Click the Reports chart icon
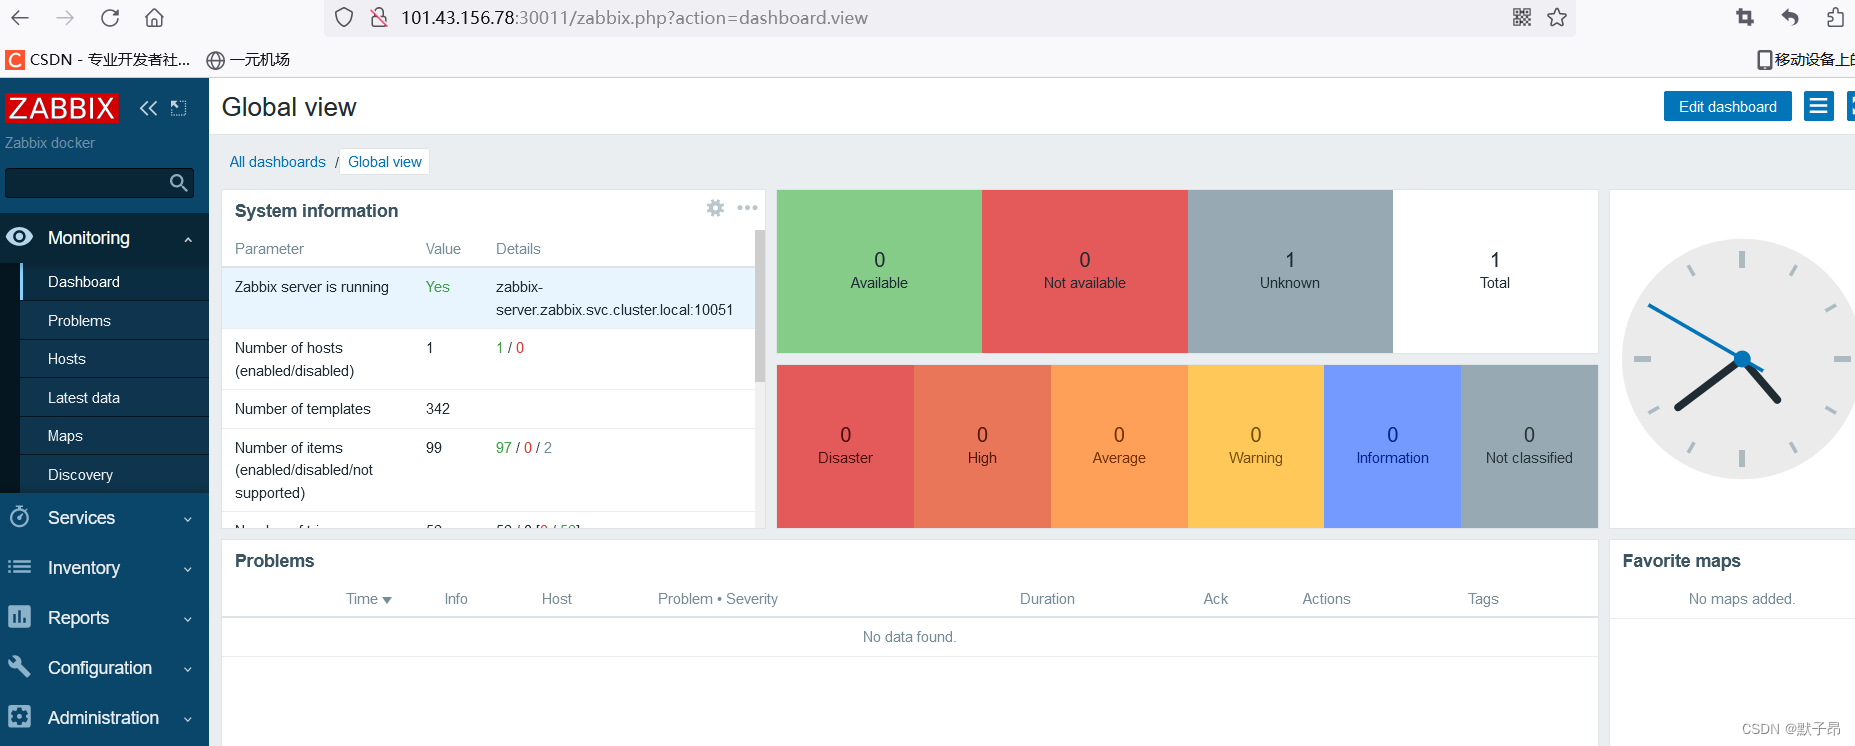This screenshot has height=746, width=1855. tap(19, 617)
